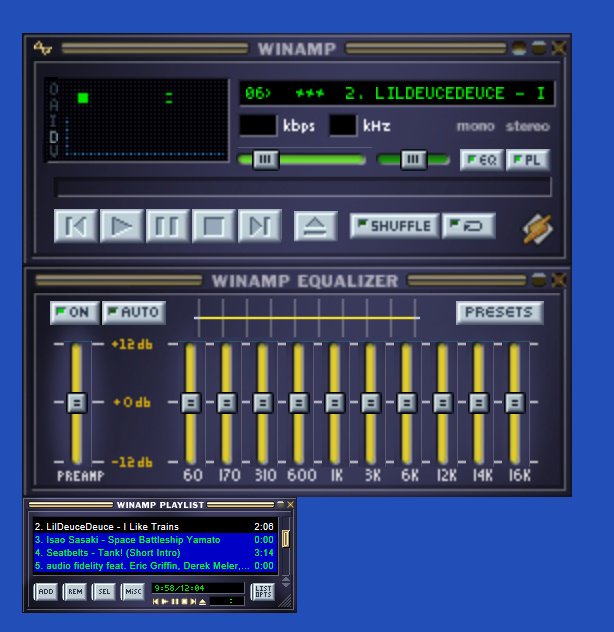The image size is (614, 632).
Task: Open the PRESETS menu in the equalizer
Action: [x=500, y=312]
